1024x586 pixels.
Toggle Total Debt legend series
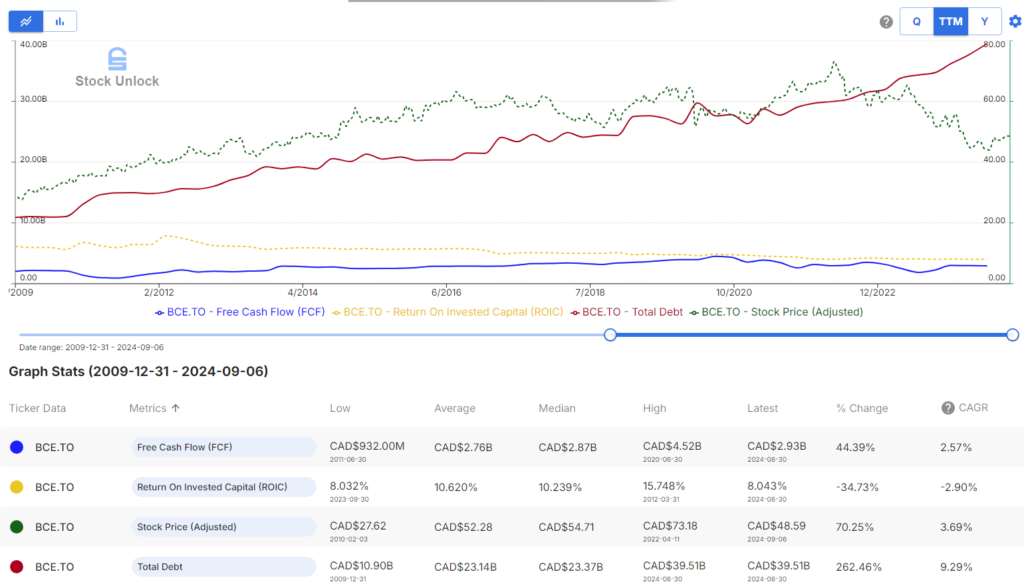[626, 312]
